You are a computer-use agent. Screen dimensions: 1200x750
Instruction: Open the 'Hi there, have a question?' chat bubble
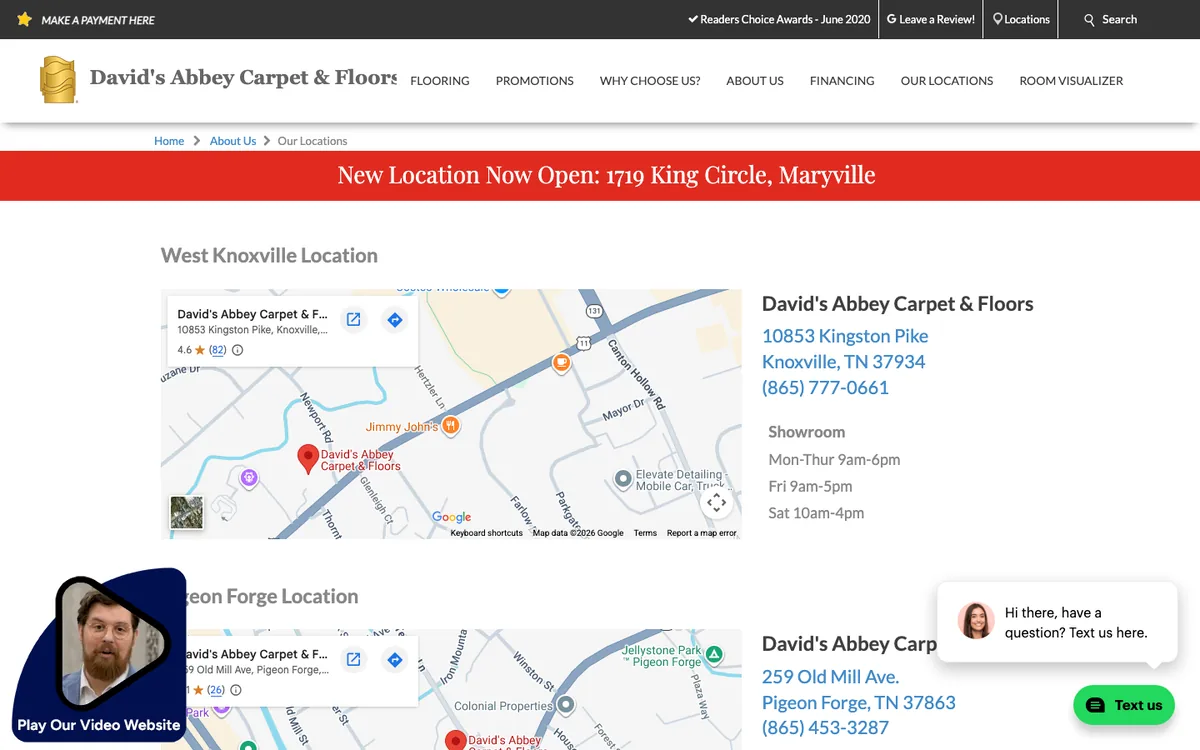point(1057,622)
